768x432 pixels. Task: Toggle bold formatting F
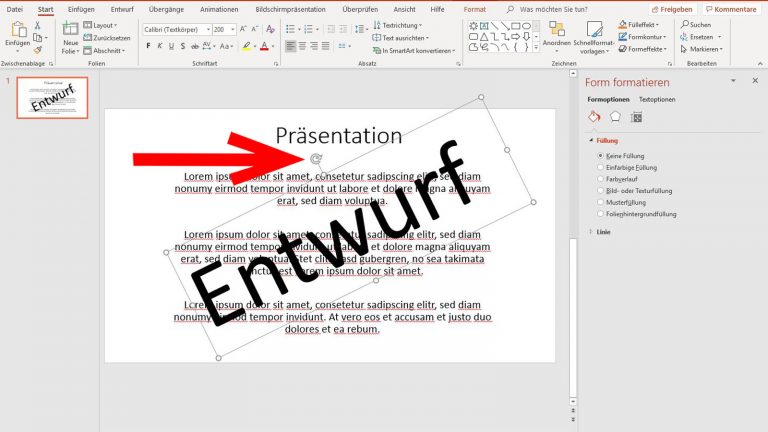tap(148, 46)
